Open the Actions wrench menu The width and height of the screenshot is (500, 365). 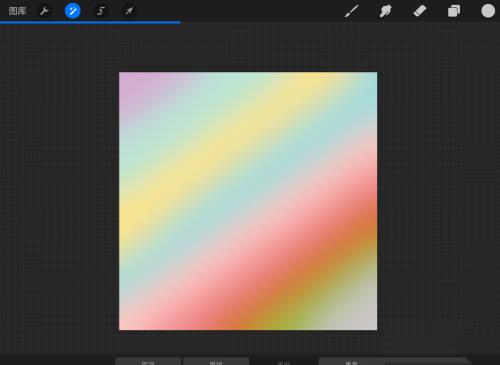click(44, 11)
